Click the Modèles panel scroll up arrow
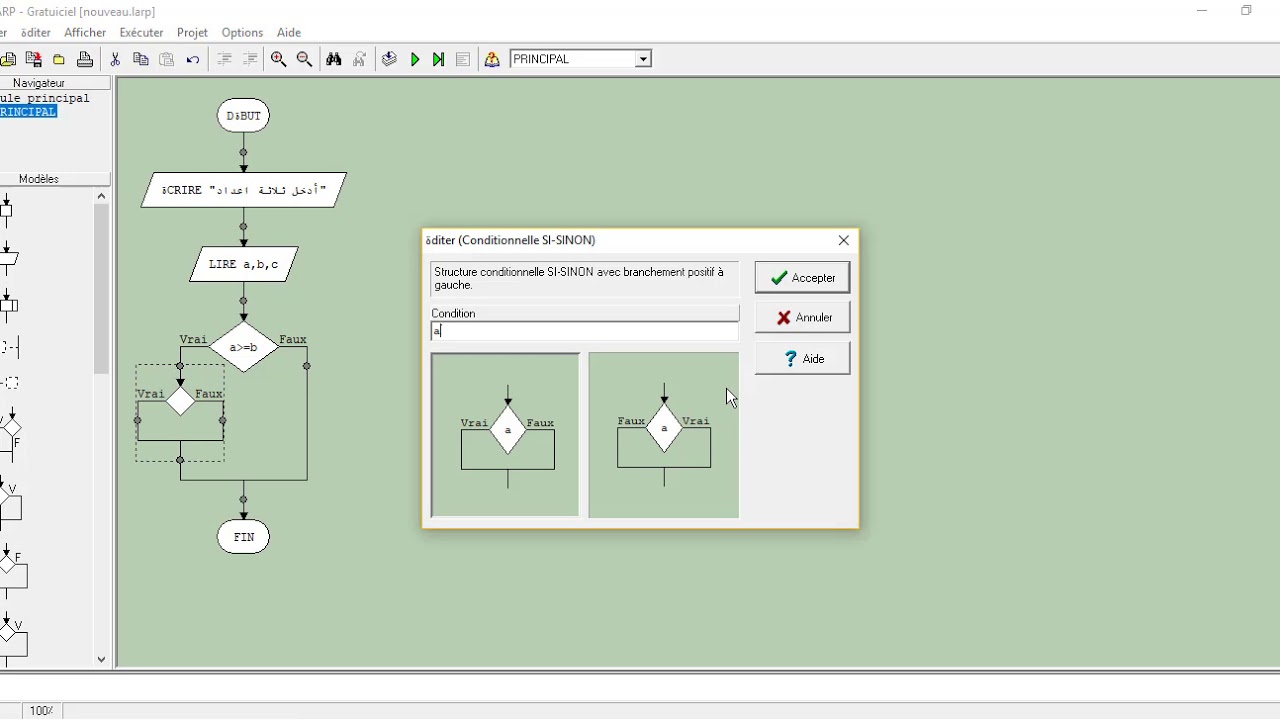 pyautogui.click(x=101, y=196)
